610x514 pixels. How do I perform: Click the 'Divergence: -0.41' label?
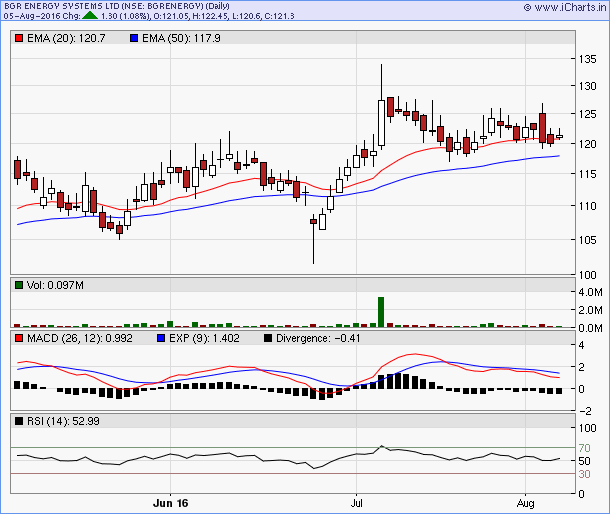(x=318, y=338)
